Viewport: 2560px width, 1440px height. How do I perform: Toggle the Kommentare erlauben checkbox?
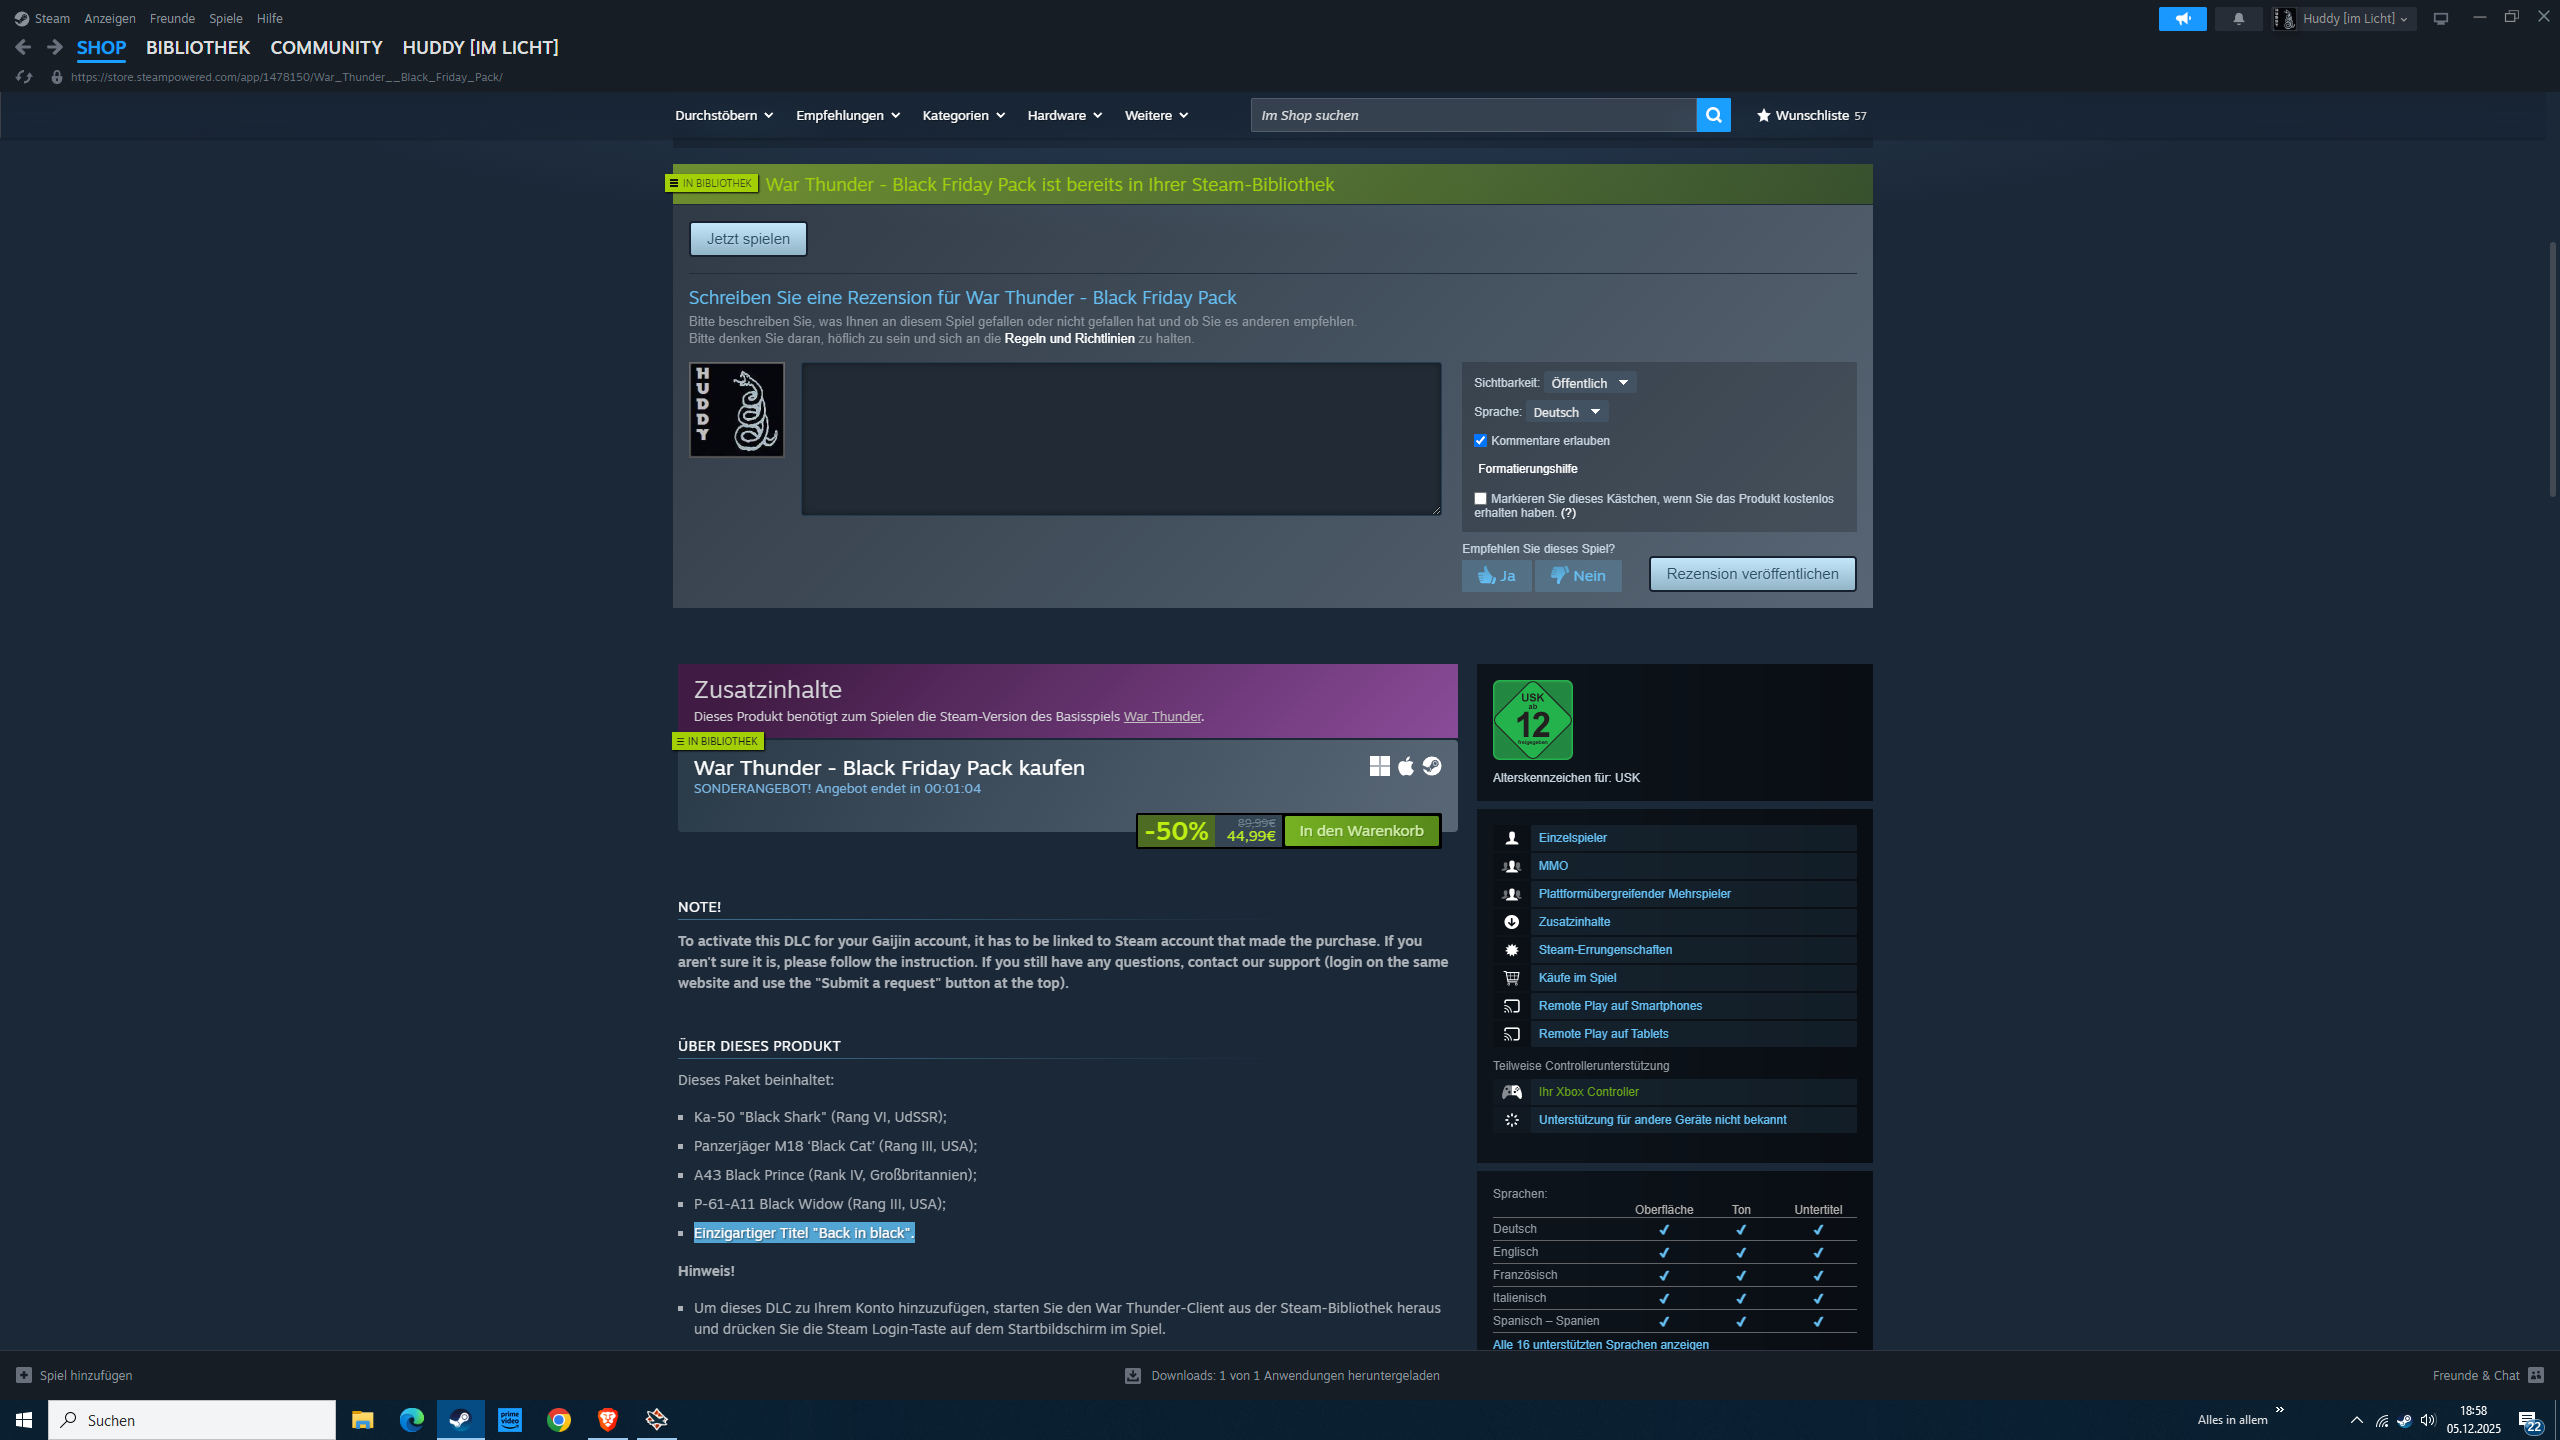point(1480,440)
